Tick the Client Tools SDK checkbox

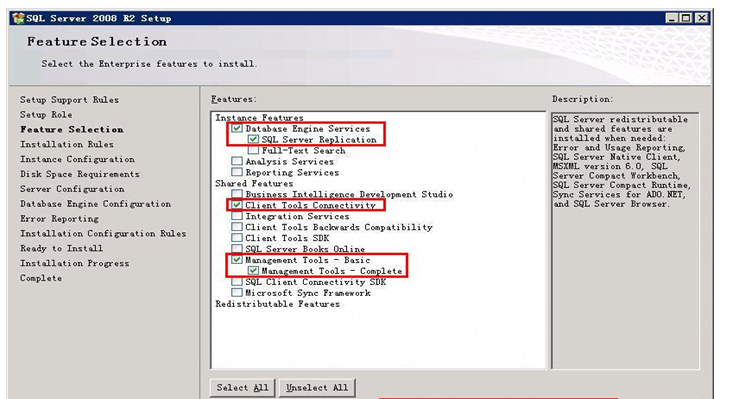tap(237, 238)
